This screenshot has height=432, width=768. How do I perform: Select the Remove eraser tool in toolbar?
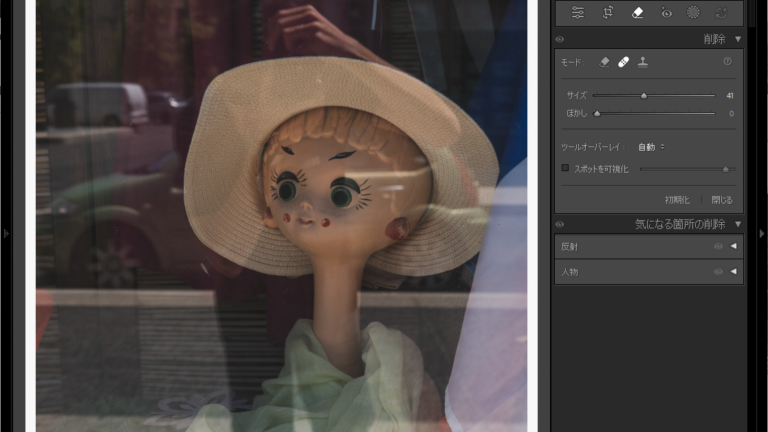click(x=637, y=12)
